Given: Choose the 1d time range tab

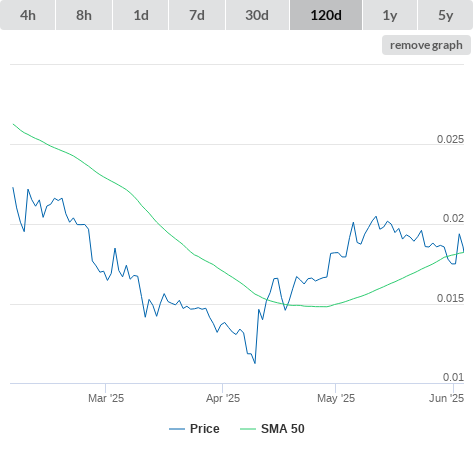Looking at the screenshot, I should coord(141,15).
